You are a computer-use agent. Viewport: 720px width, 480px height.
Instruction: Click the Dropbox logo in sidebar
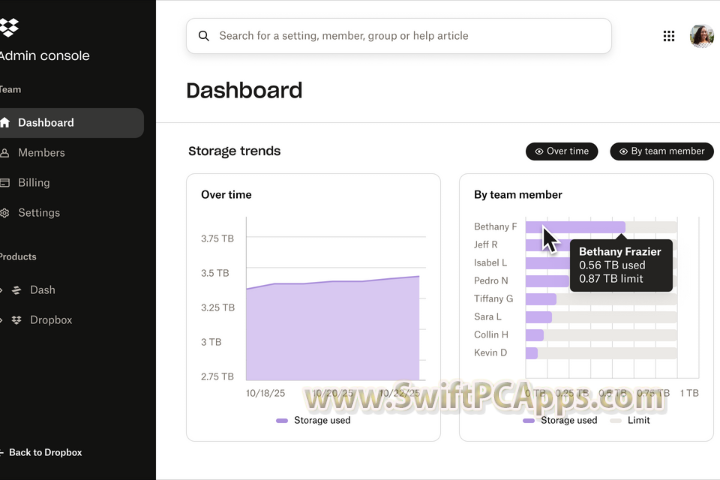pyautogui.click(x=9, y=27)
